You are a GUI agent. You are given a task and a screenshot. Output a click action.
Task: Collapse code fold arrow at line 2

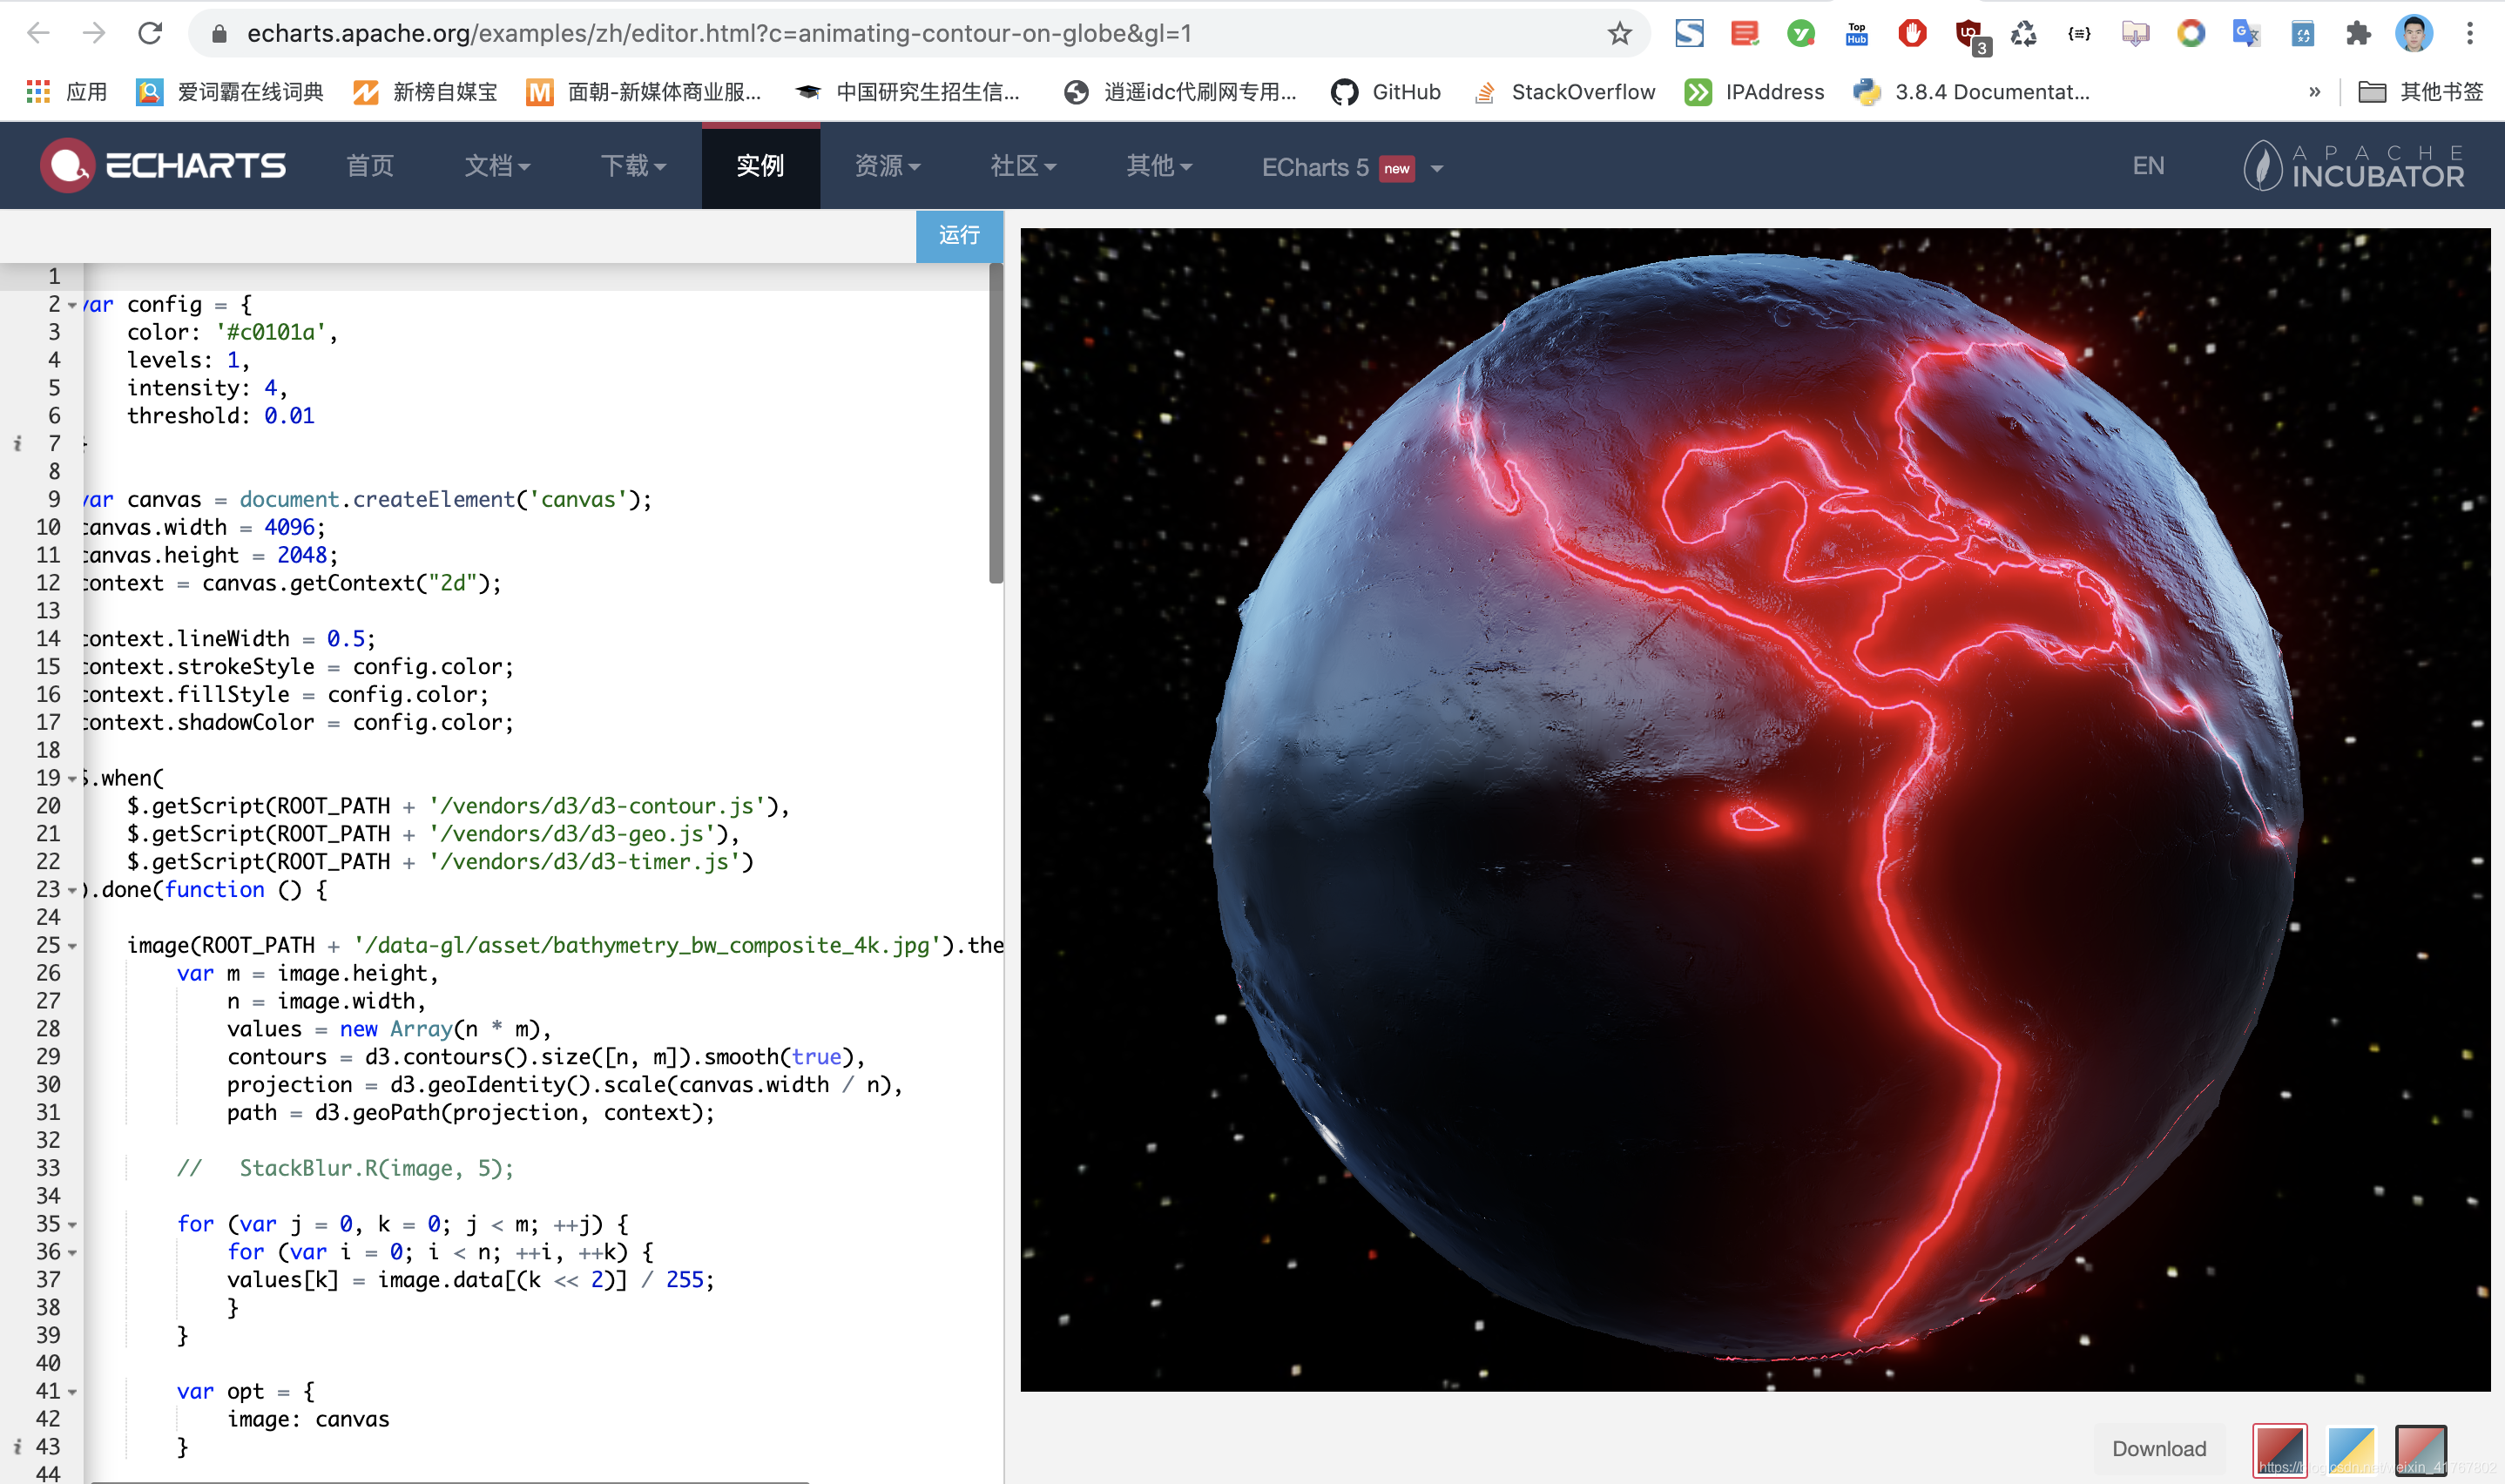[x=72, y=305]
